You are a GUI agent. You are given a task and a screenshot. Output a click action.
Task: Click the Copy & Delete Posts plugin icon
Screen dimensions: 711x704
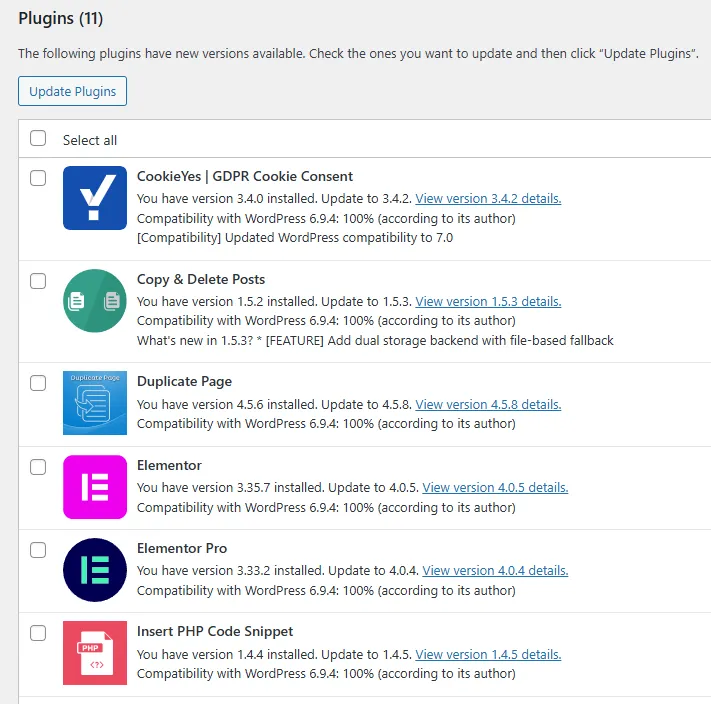95,301
